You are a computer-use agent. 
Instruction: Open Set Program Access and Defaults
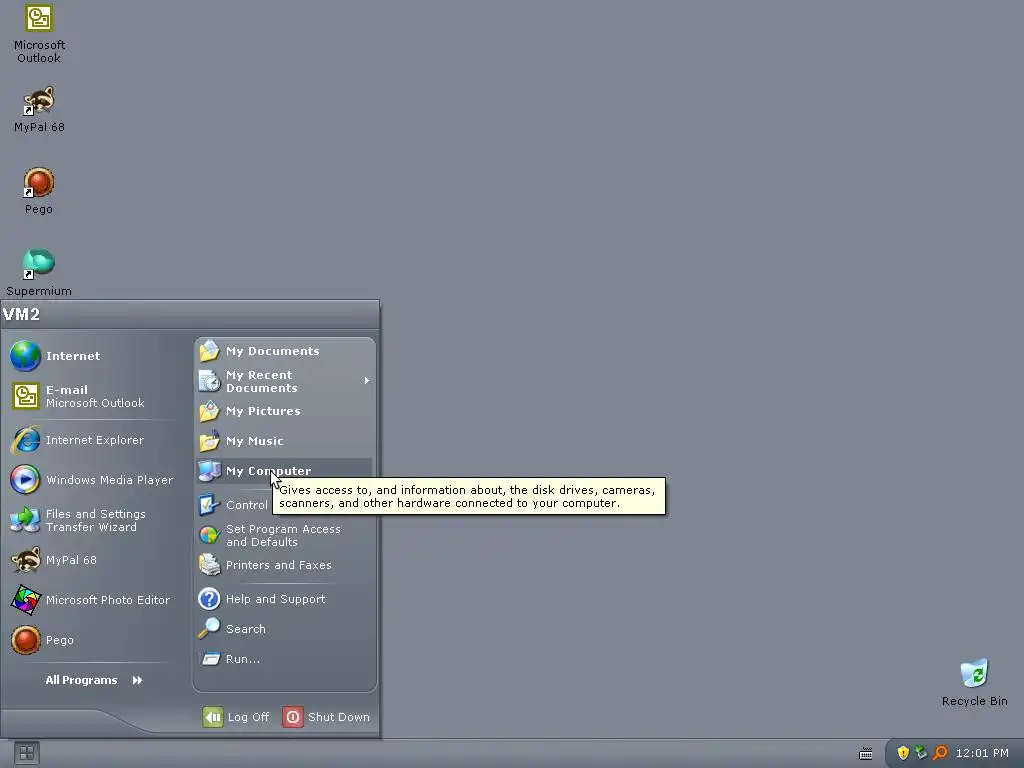click(x=284, y=536)
